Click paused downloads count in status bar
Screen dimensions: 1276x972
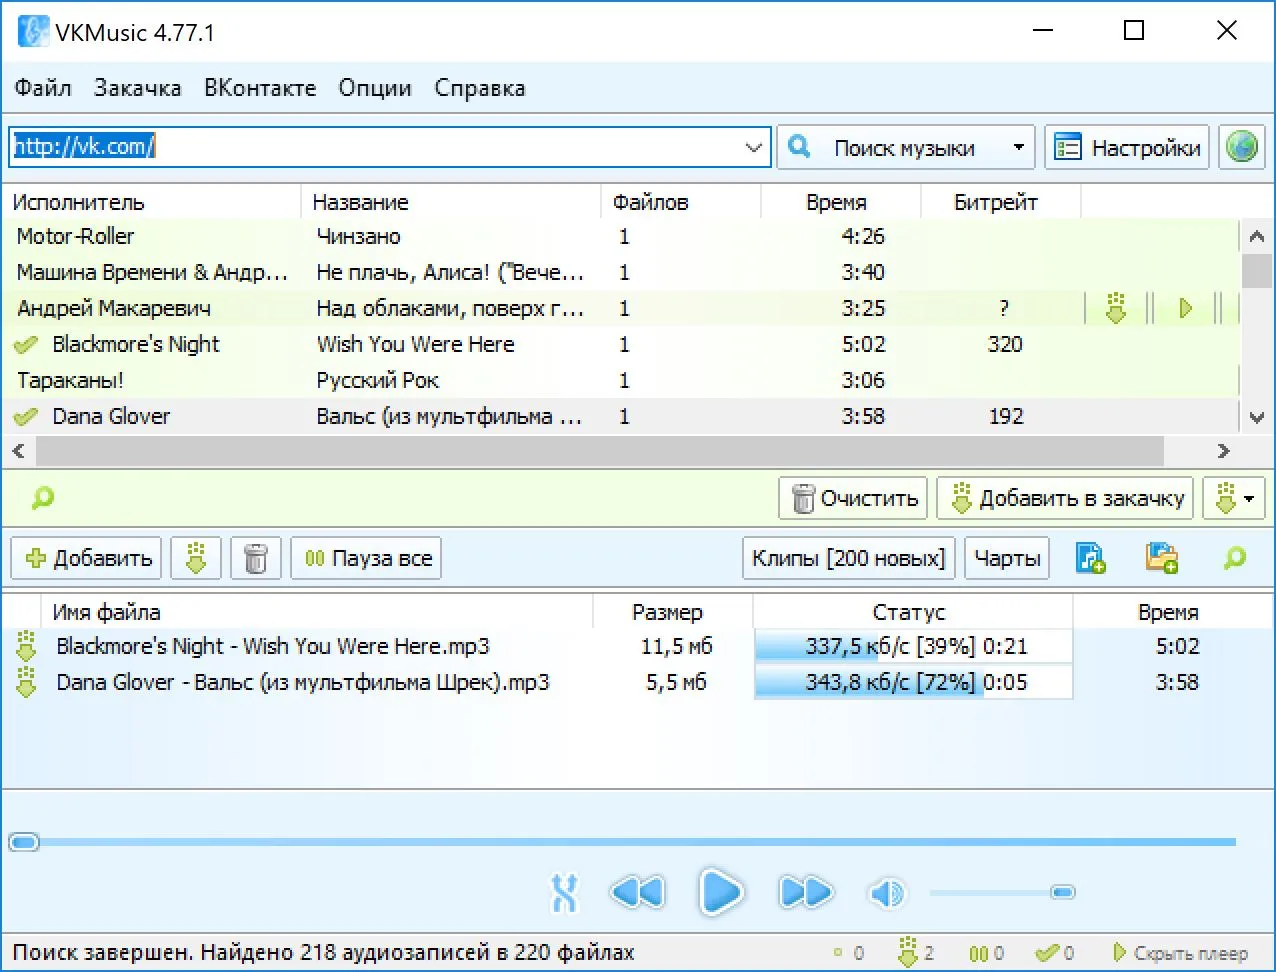[986, 954]
